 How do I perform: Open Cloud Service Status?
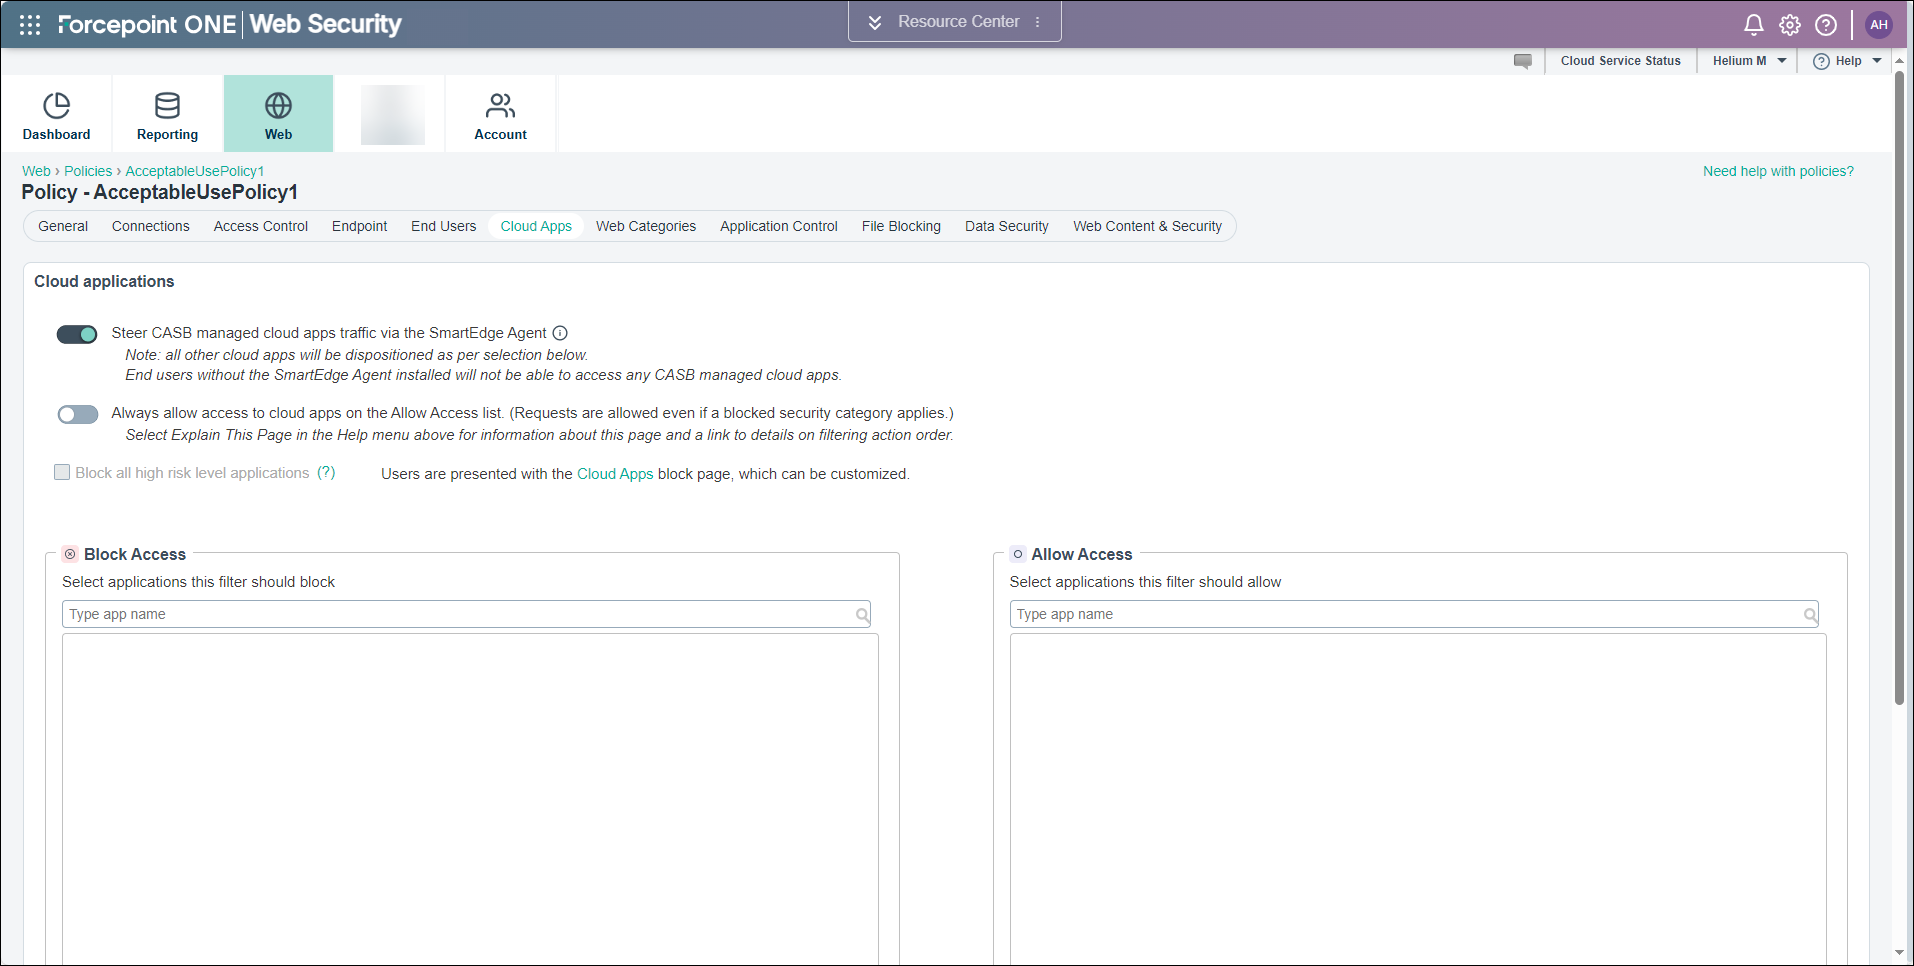pos(1620,61)
